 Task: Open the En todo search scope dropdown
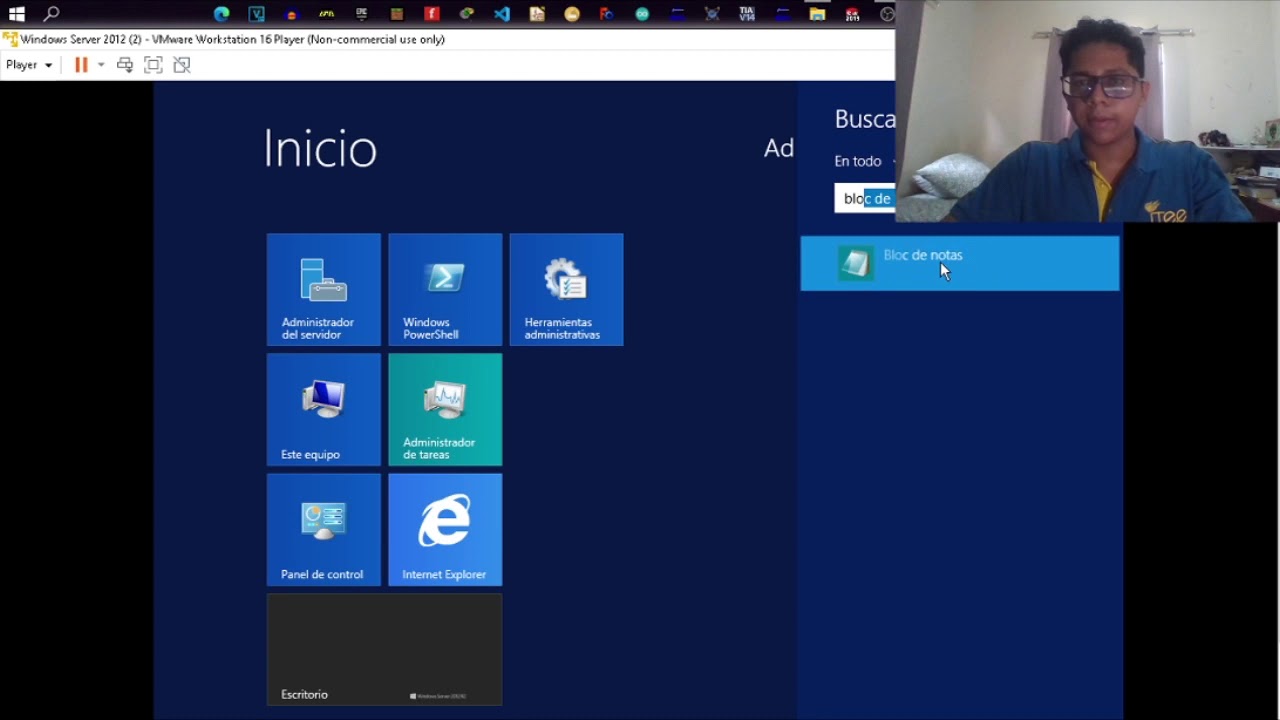(x=864, y=161)
